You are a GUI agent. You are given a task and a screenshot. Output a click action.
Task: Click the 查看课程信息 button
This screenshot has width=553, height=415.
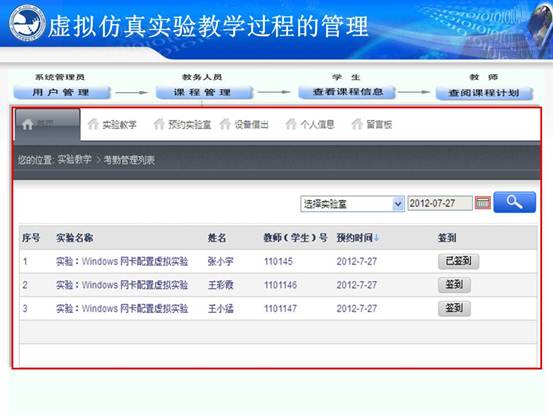pos(347,92)
